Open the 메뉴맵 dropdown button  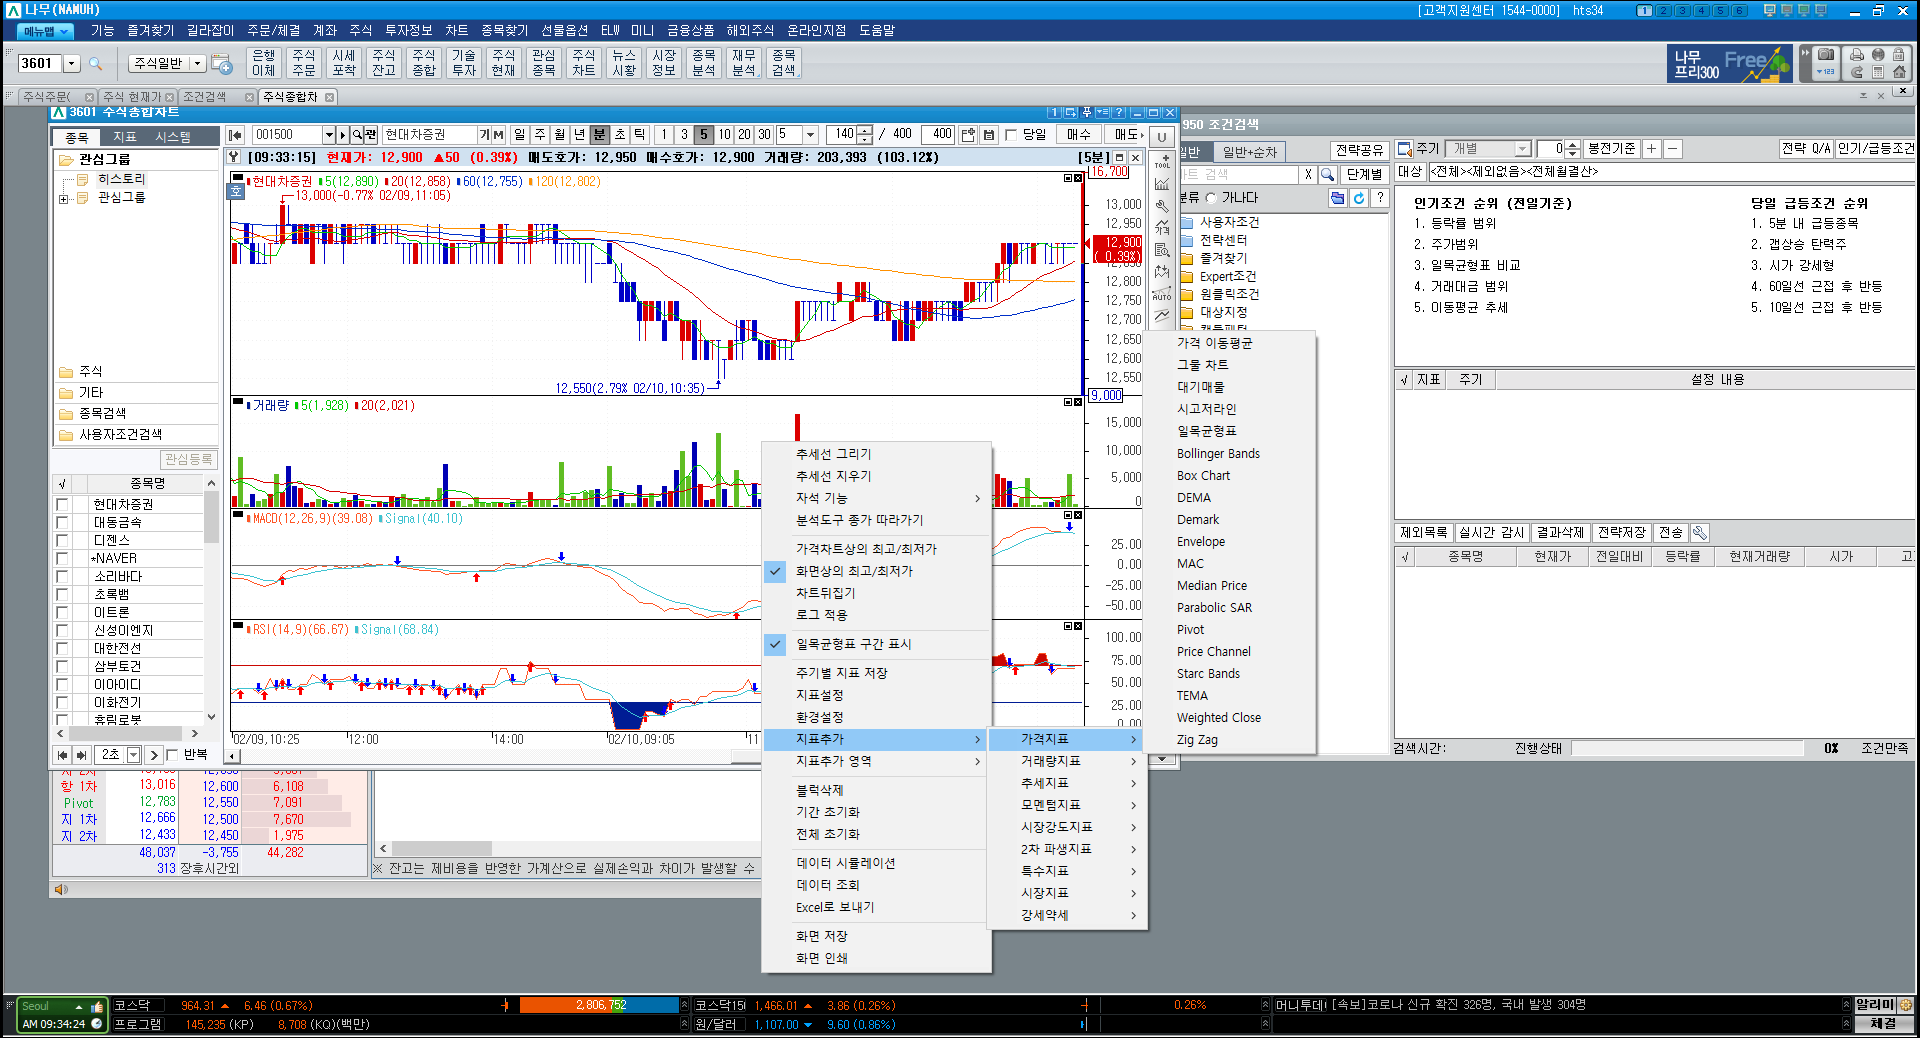pyautogui.click(x=46, y=31)
